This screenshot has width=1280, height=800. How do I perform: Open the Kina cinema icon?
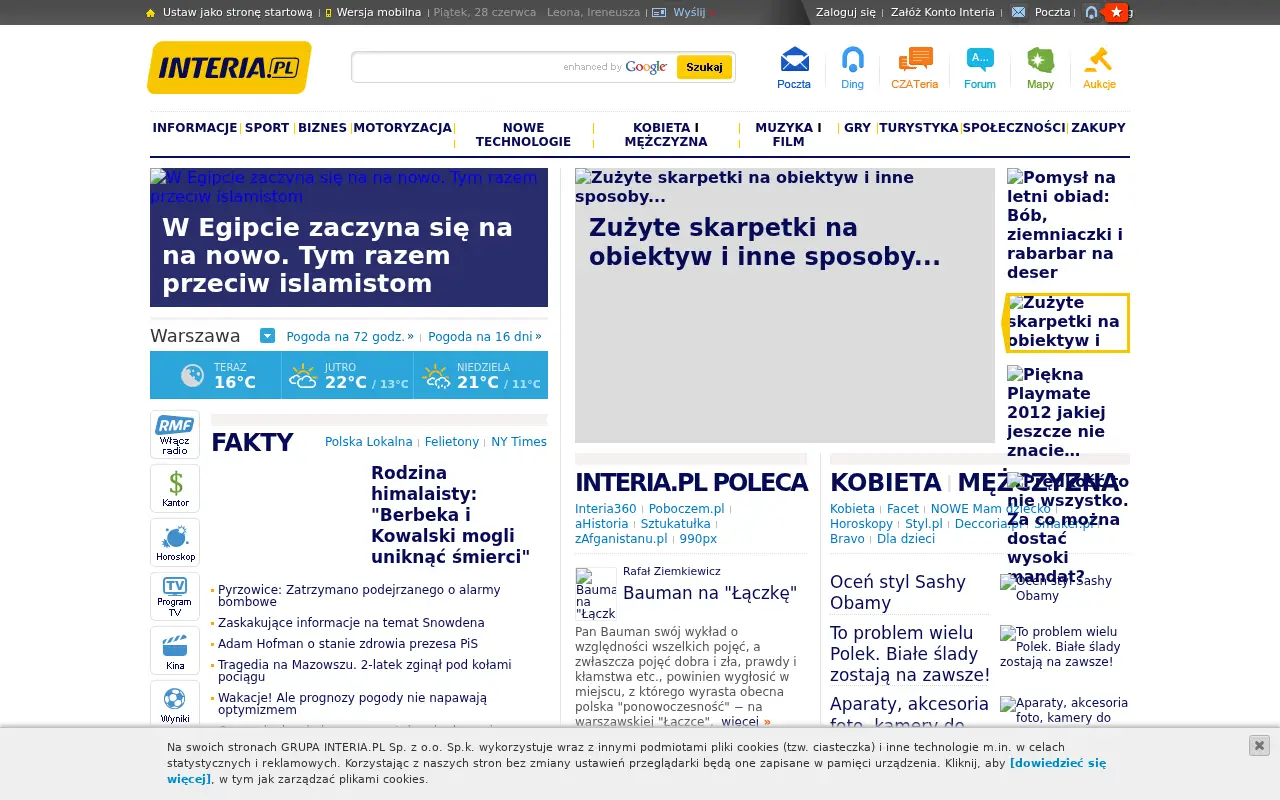pyautogui.click(x=175, y=650)
